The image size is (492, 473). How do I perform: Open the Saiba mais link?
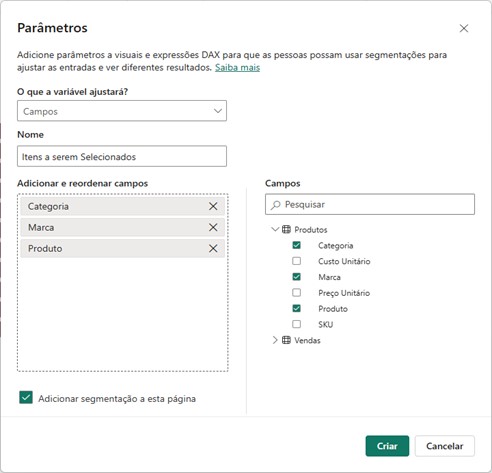click(237, 68)
